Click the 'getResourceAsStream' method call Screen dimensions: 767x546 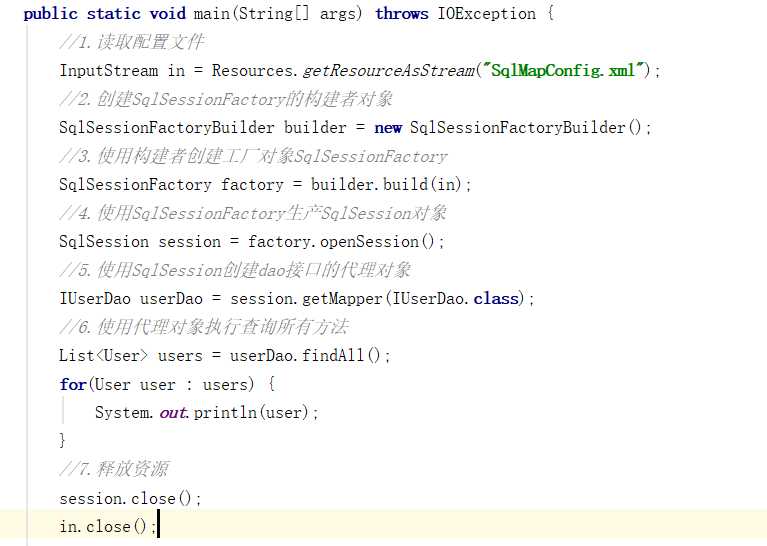tap(389, 70)
